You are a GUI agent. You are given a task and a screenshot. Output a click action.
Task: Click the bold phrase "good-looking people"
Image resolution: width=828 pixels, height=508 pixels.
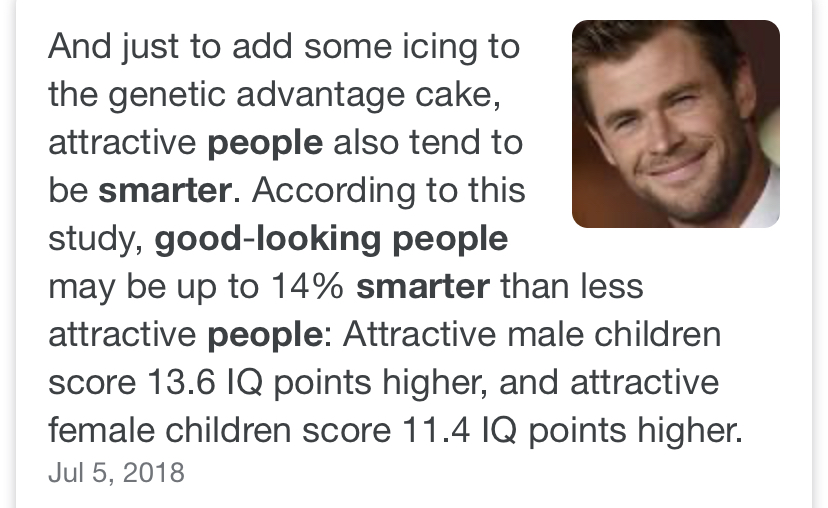click(331, 239)
